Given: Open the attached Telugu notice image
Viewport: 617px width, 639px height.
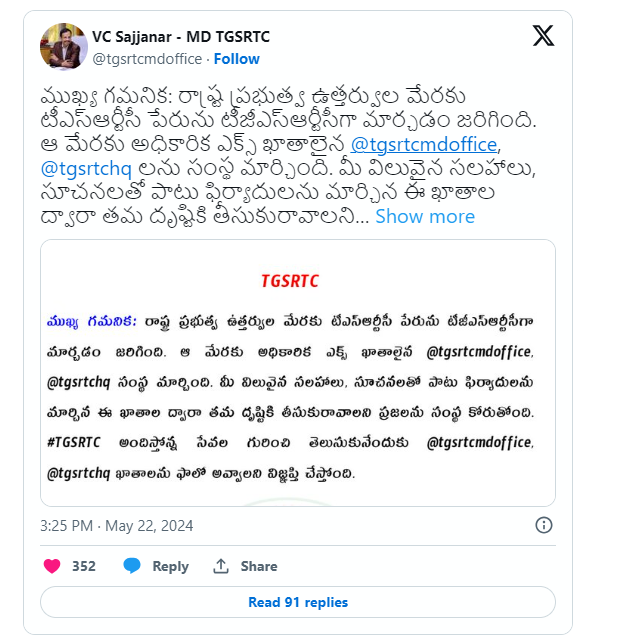Looking at the screenshot, I should point(298,373).
